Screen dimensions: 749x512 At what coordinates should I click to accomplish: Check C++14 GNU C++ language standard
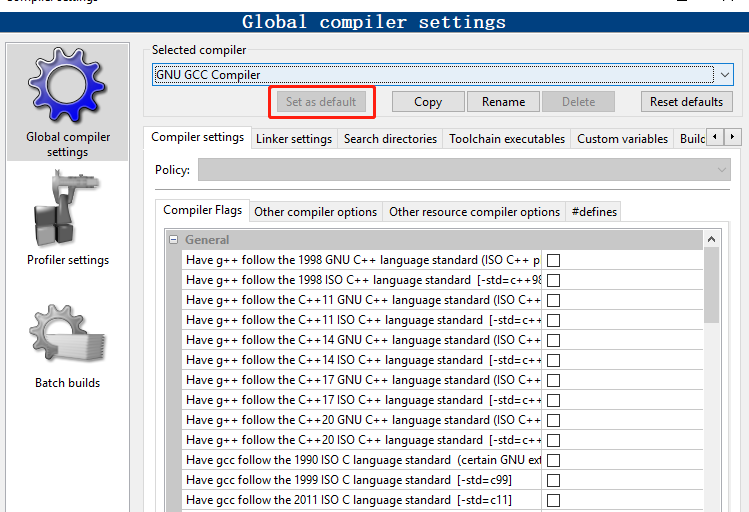tap(553, 341)
